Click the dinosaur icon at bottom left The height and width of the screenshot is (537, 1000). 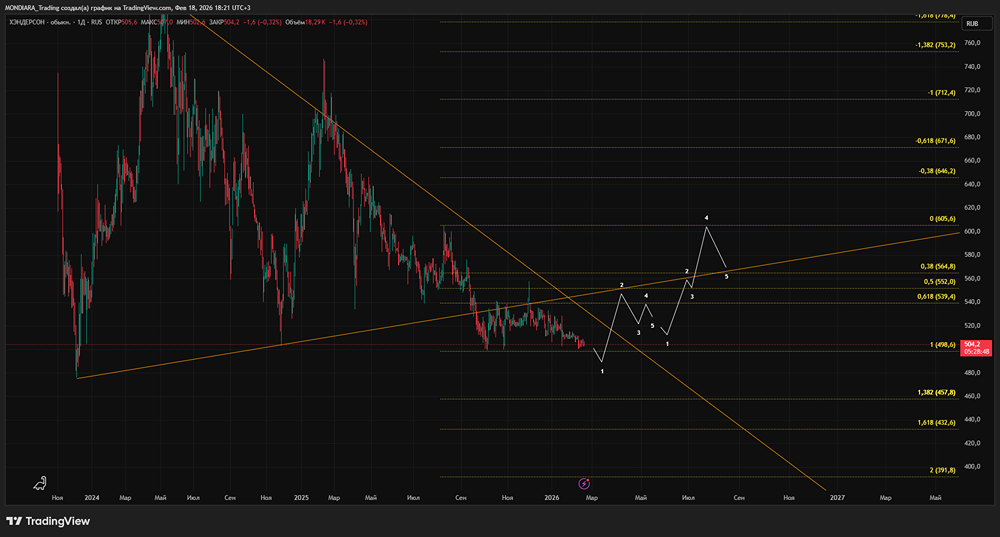coord(40,483)
